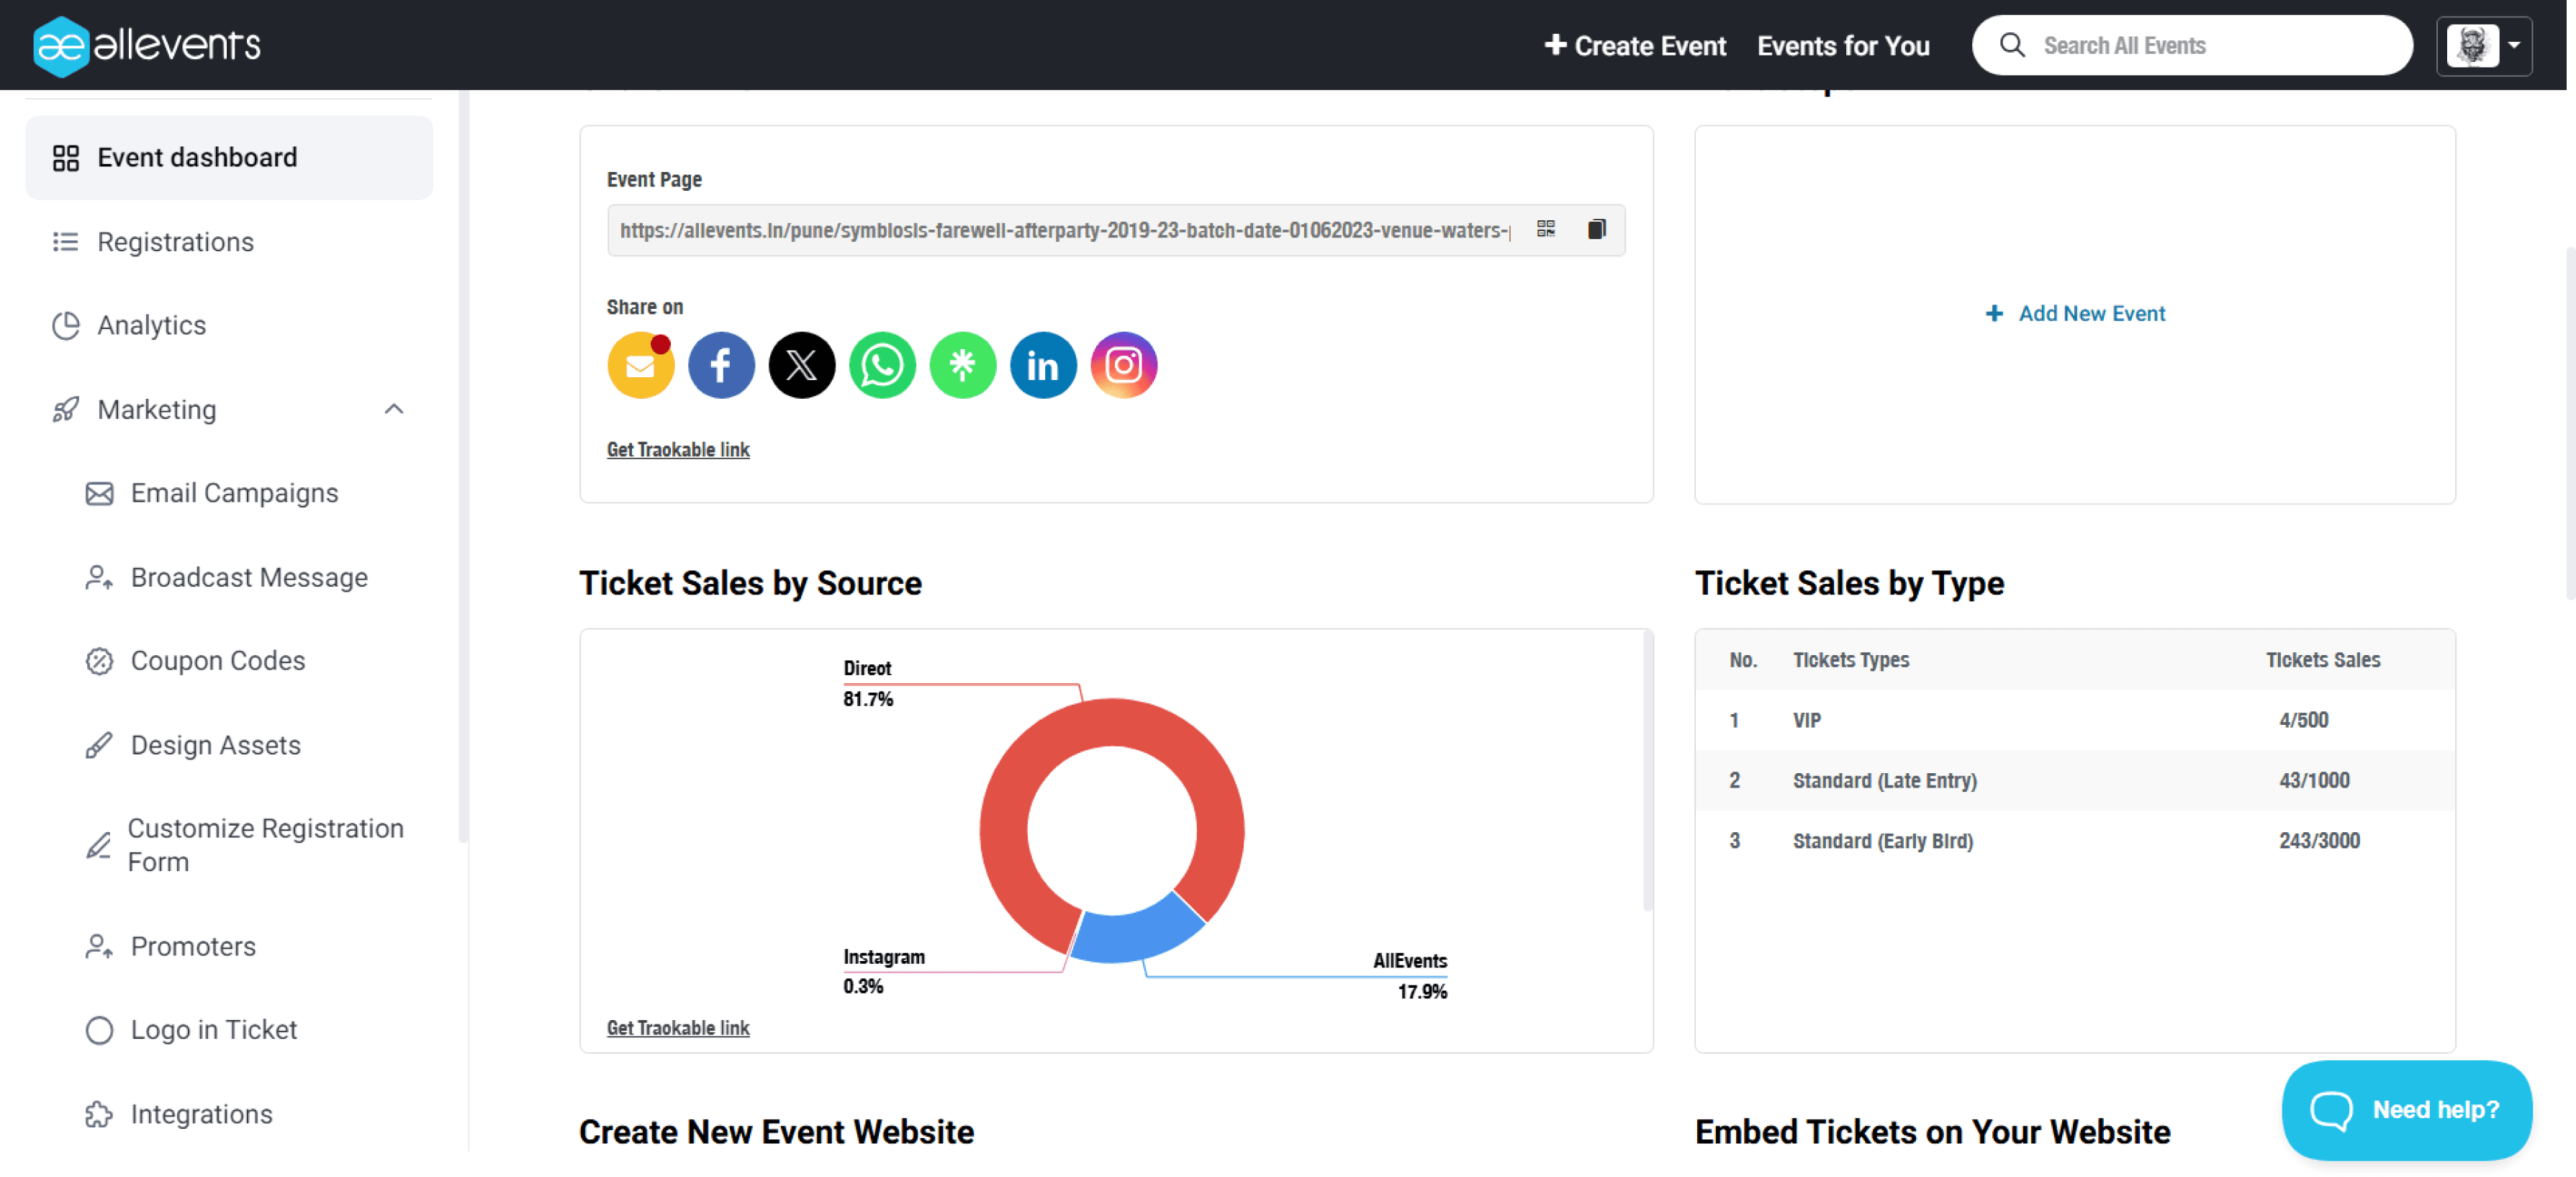Open Coupon Codes in sidebar
2576x1177 pixels.
[217, 661]
